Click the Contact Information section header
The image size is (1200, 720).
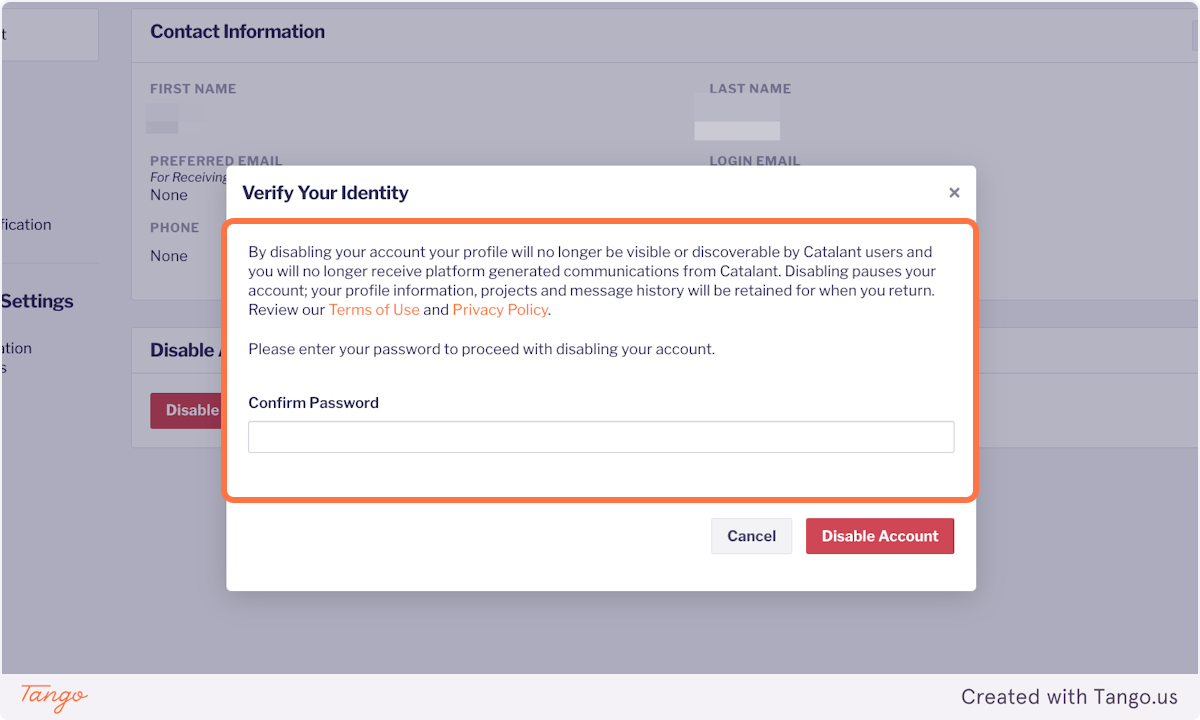[x=237, y=31]
